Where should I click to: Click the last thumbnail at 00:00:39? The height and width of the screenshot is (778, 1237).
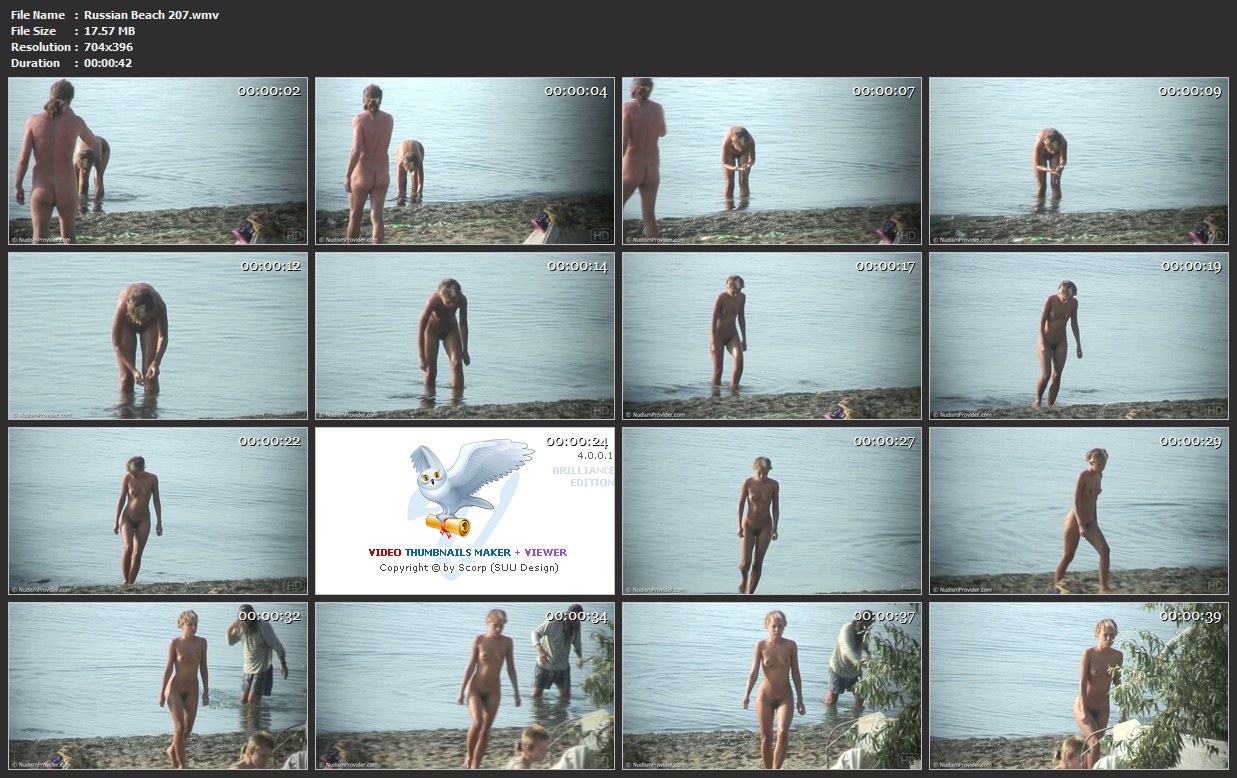click(1079, 685)
